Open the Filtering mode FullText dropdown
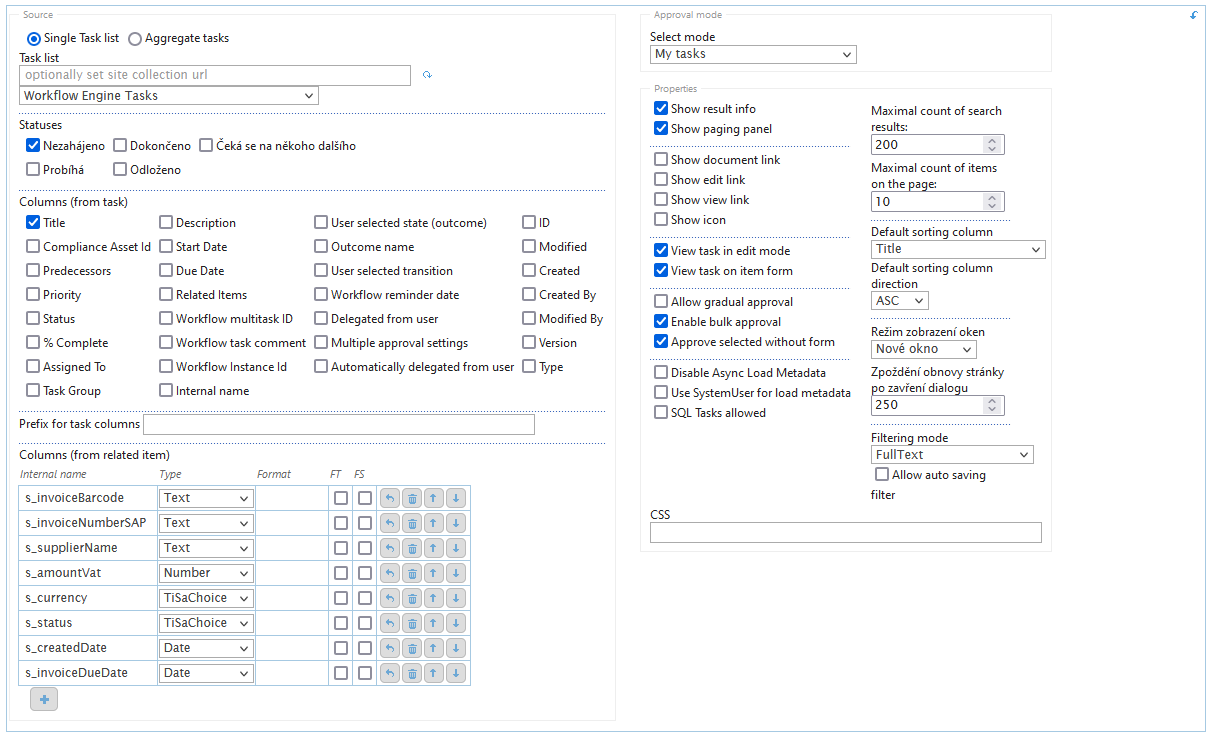1211x740 pixels. tap(952, 455)
